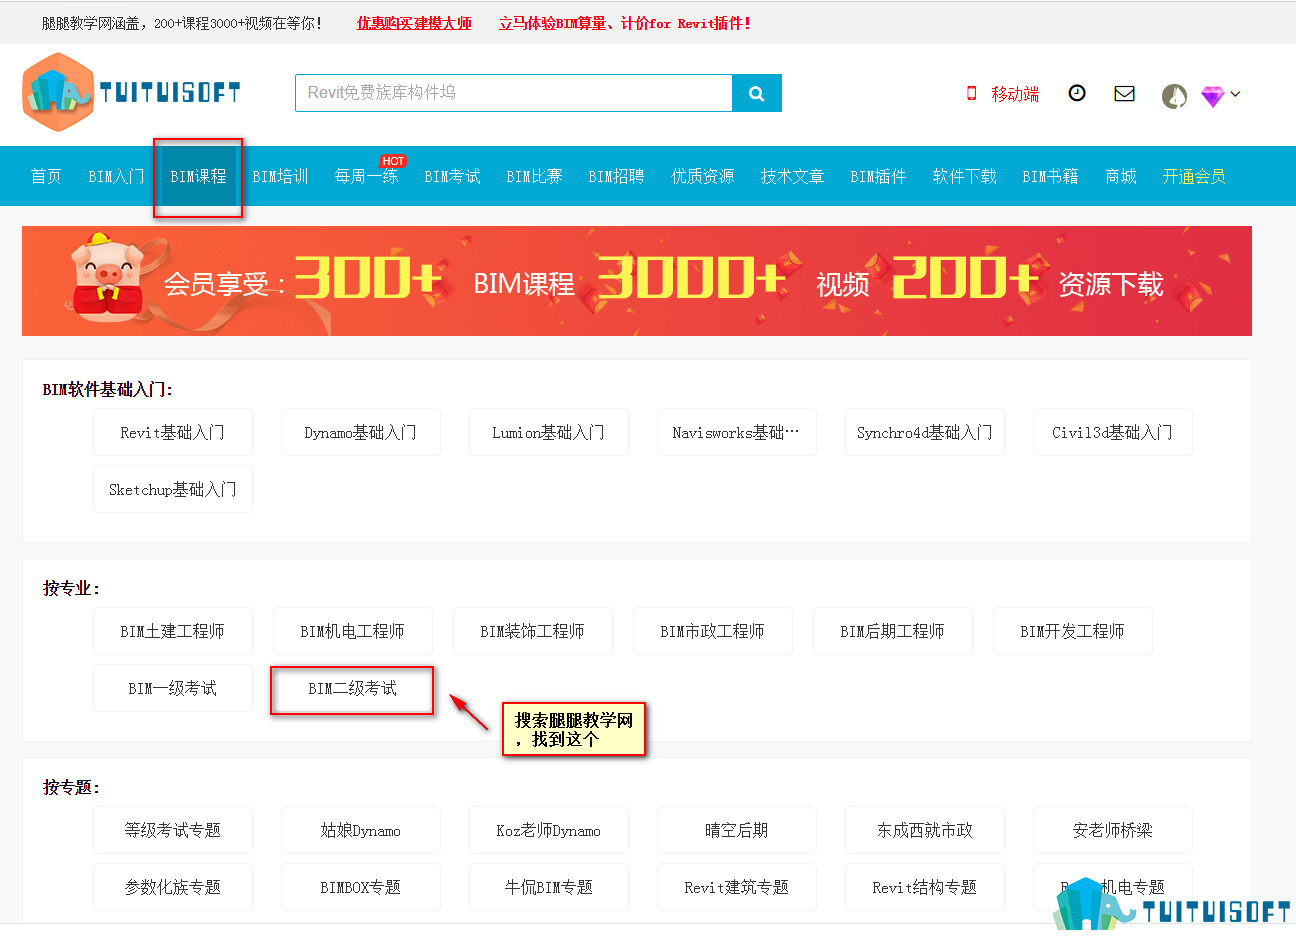Click the search magnifier button
Viewport: 1296px width, 939px height.
click(x=757, y=93)
